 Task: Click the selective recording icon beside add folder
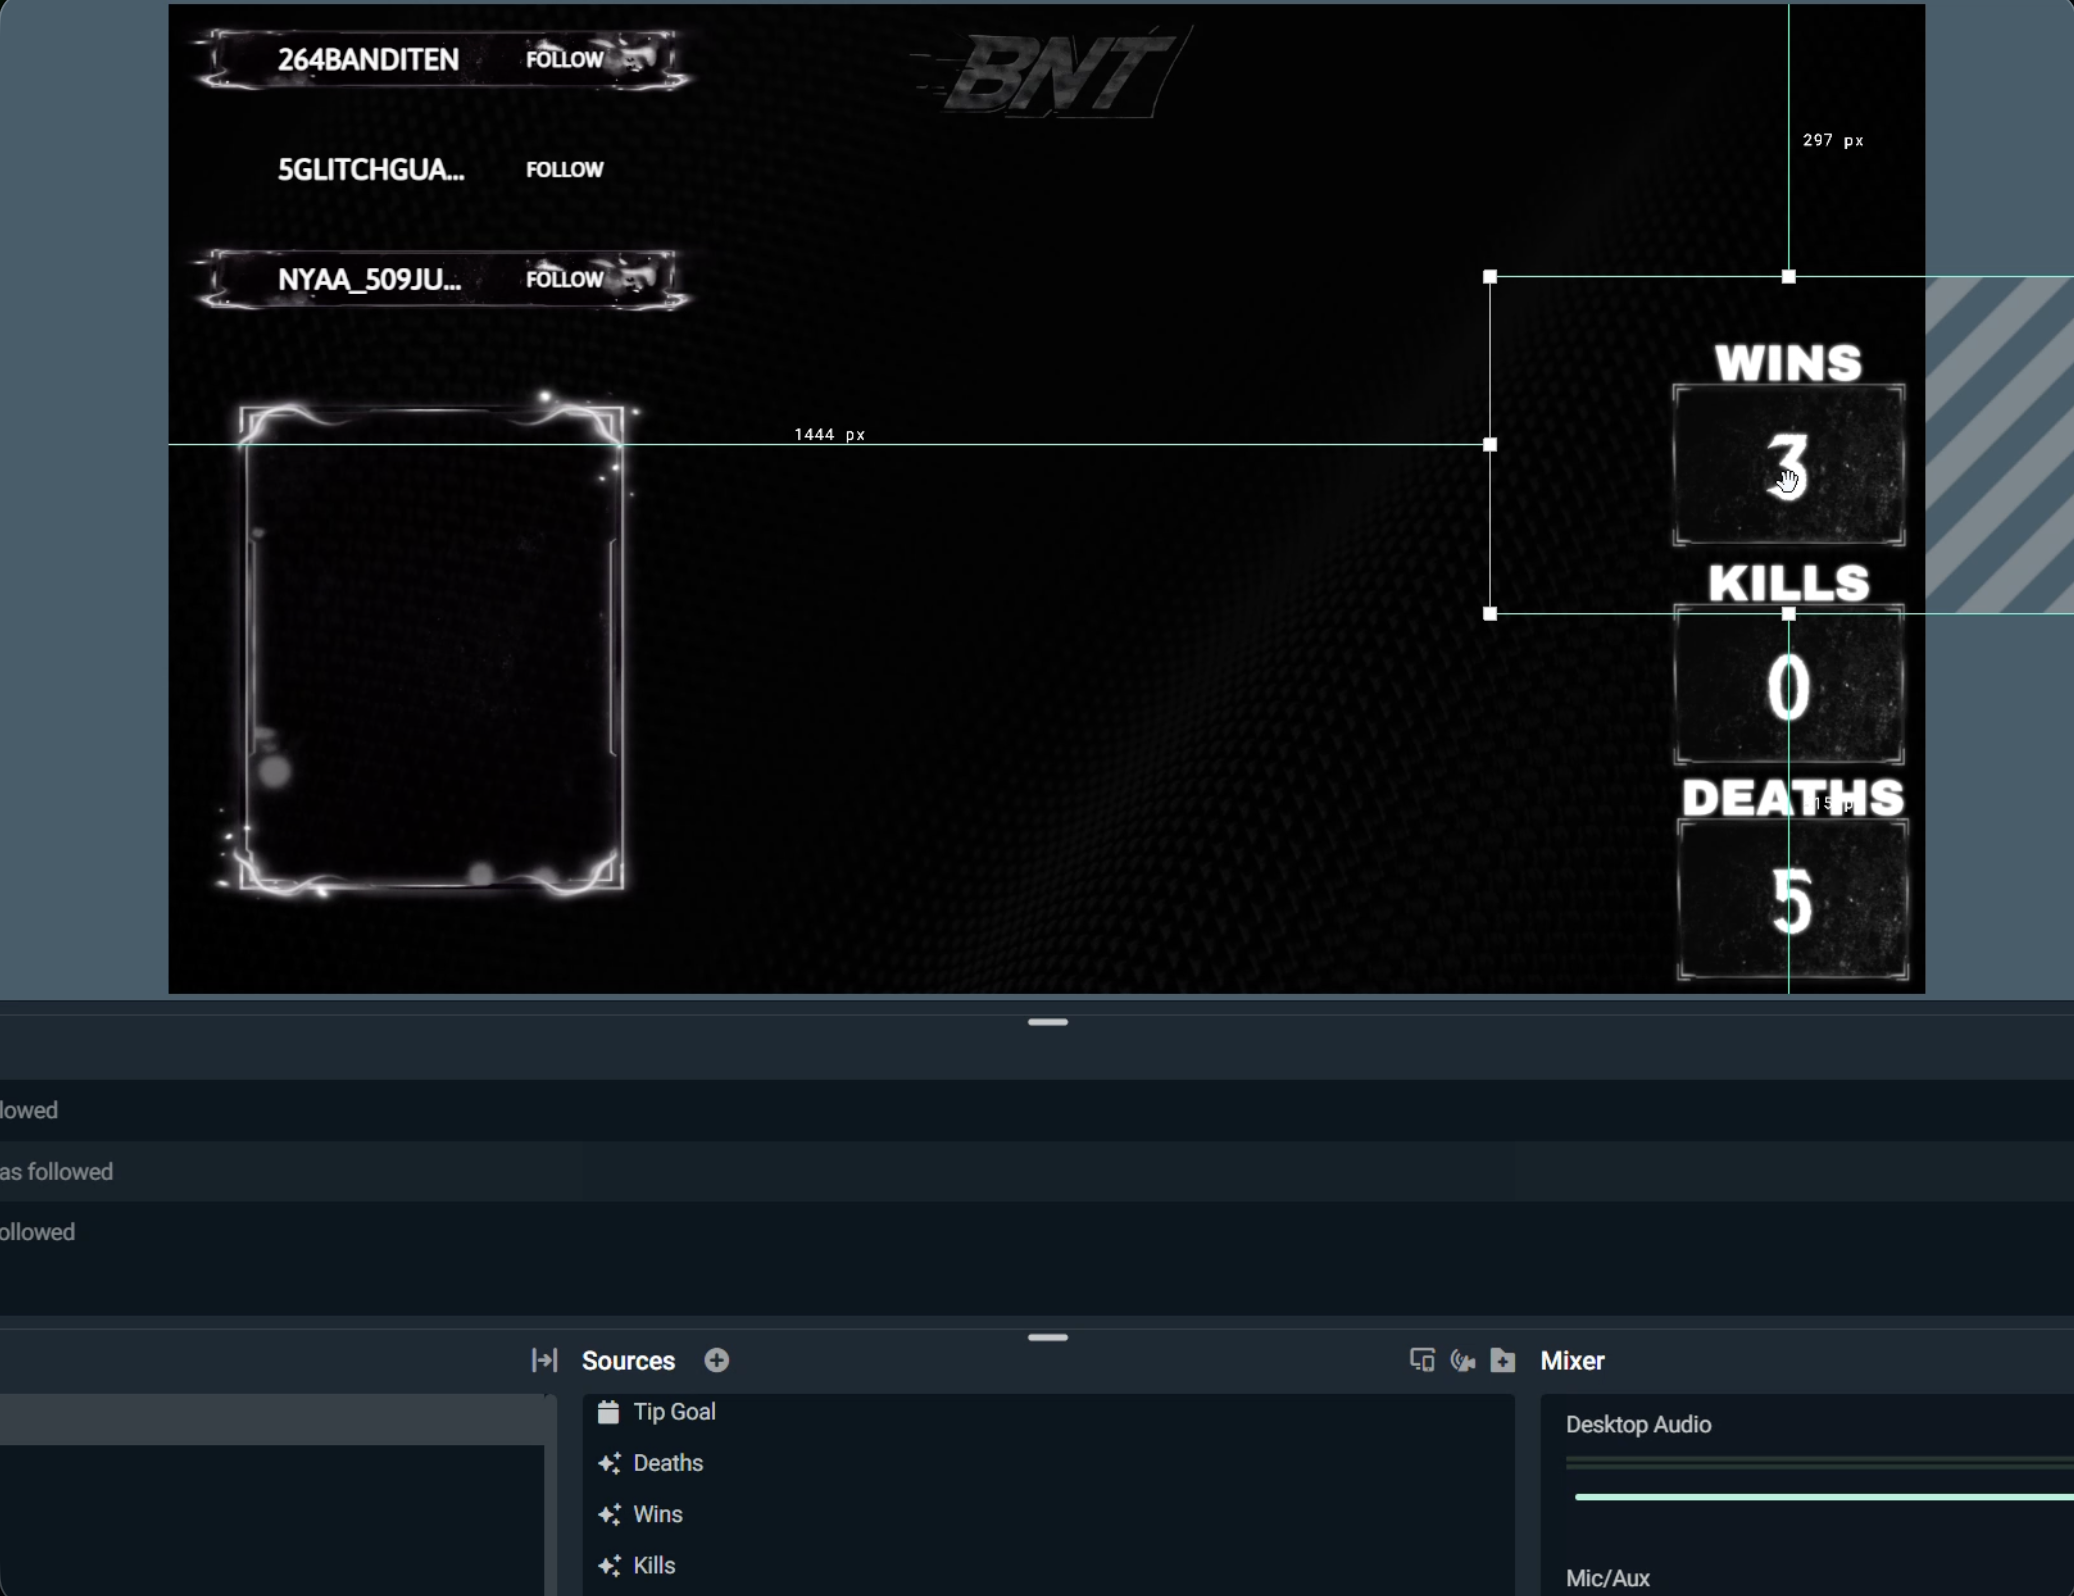[1463, 1360]
